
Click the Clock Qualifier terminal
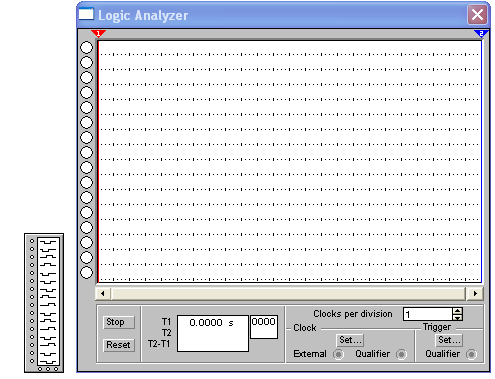(401, 354)
